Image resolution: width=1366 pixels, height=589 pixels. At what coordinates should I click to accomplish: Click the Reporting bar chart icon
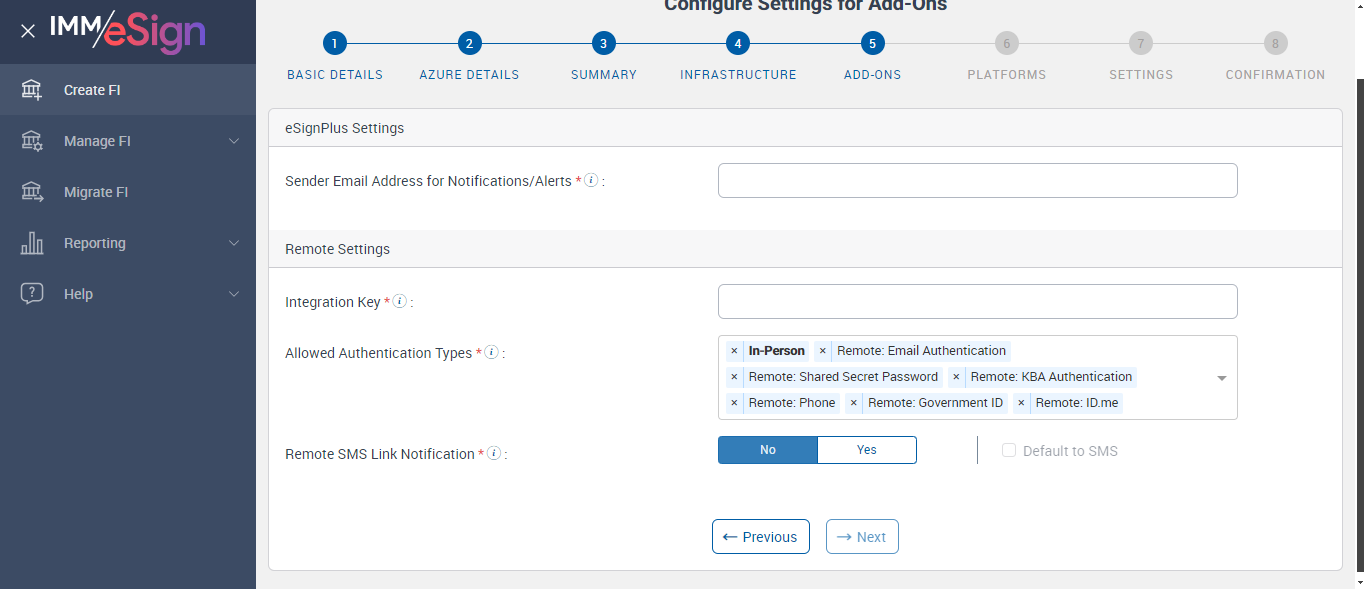coord(32,243)
